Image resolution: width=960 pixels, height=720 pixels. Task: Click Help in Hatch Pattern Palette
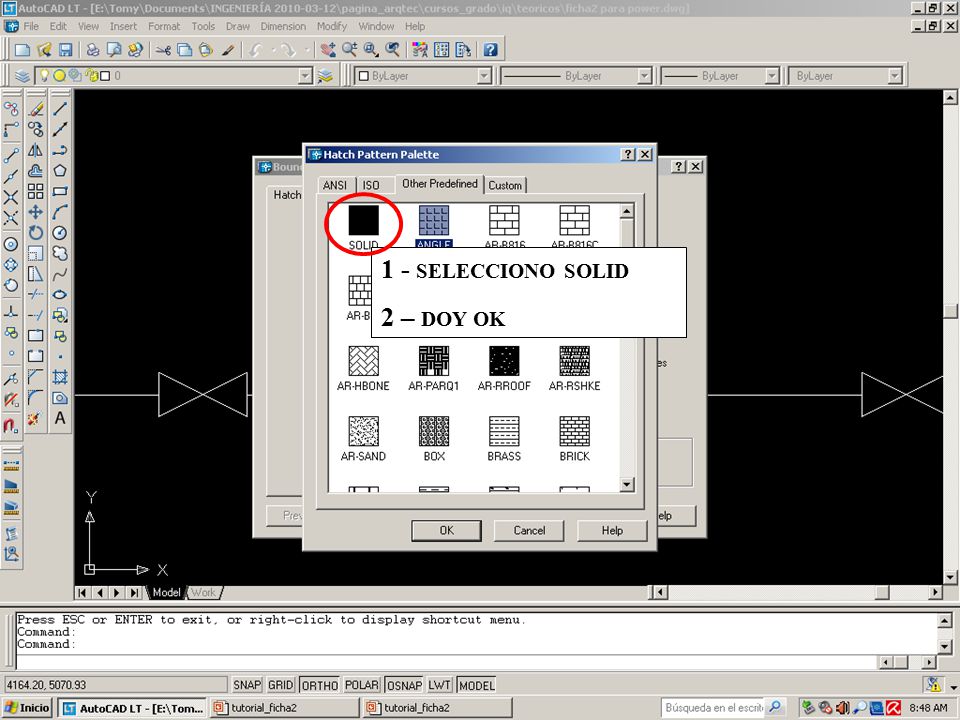pyautogui.click(x=612, y=530)
